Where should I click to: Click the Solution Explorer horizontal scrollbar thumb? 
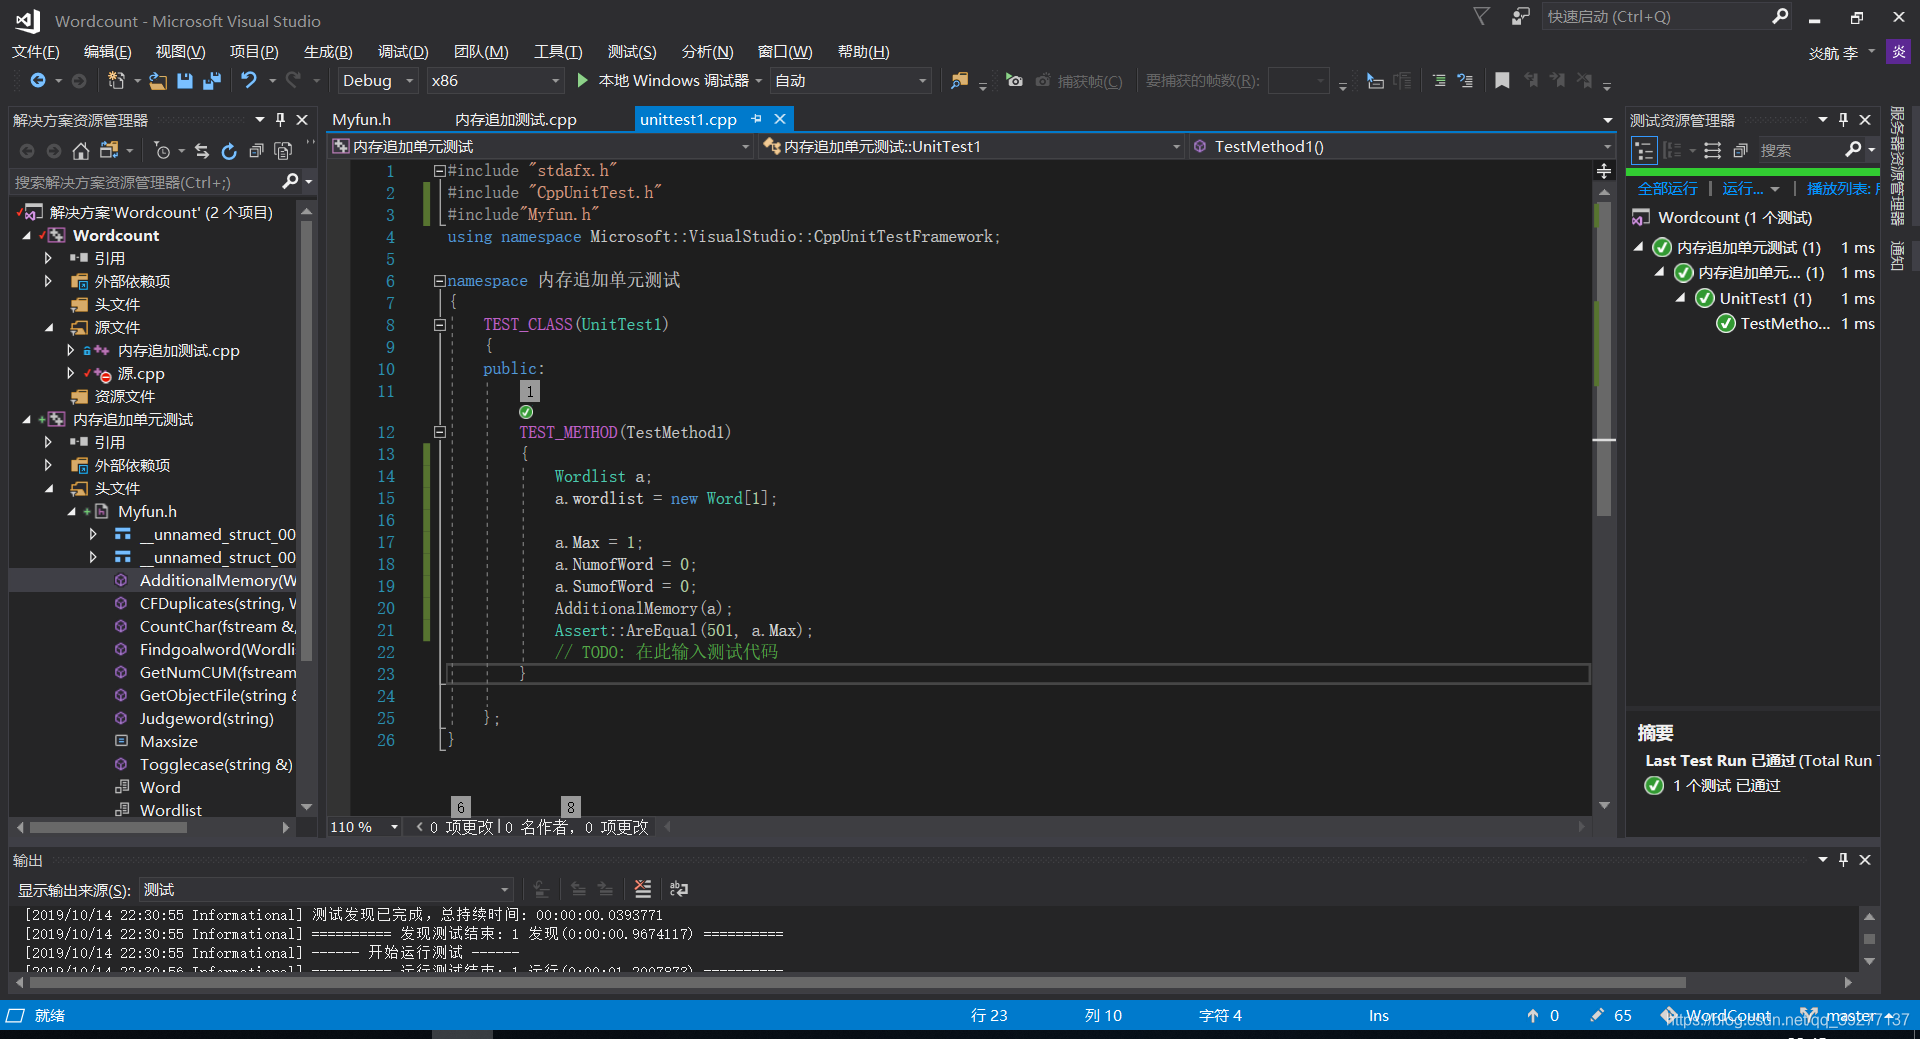click(109, 827)
